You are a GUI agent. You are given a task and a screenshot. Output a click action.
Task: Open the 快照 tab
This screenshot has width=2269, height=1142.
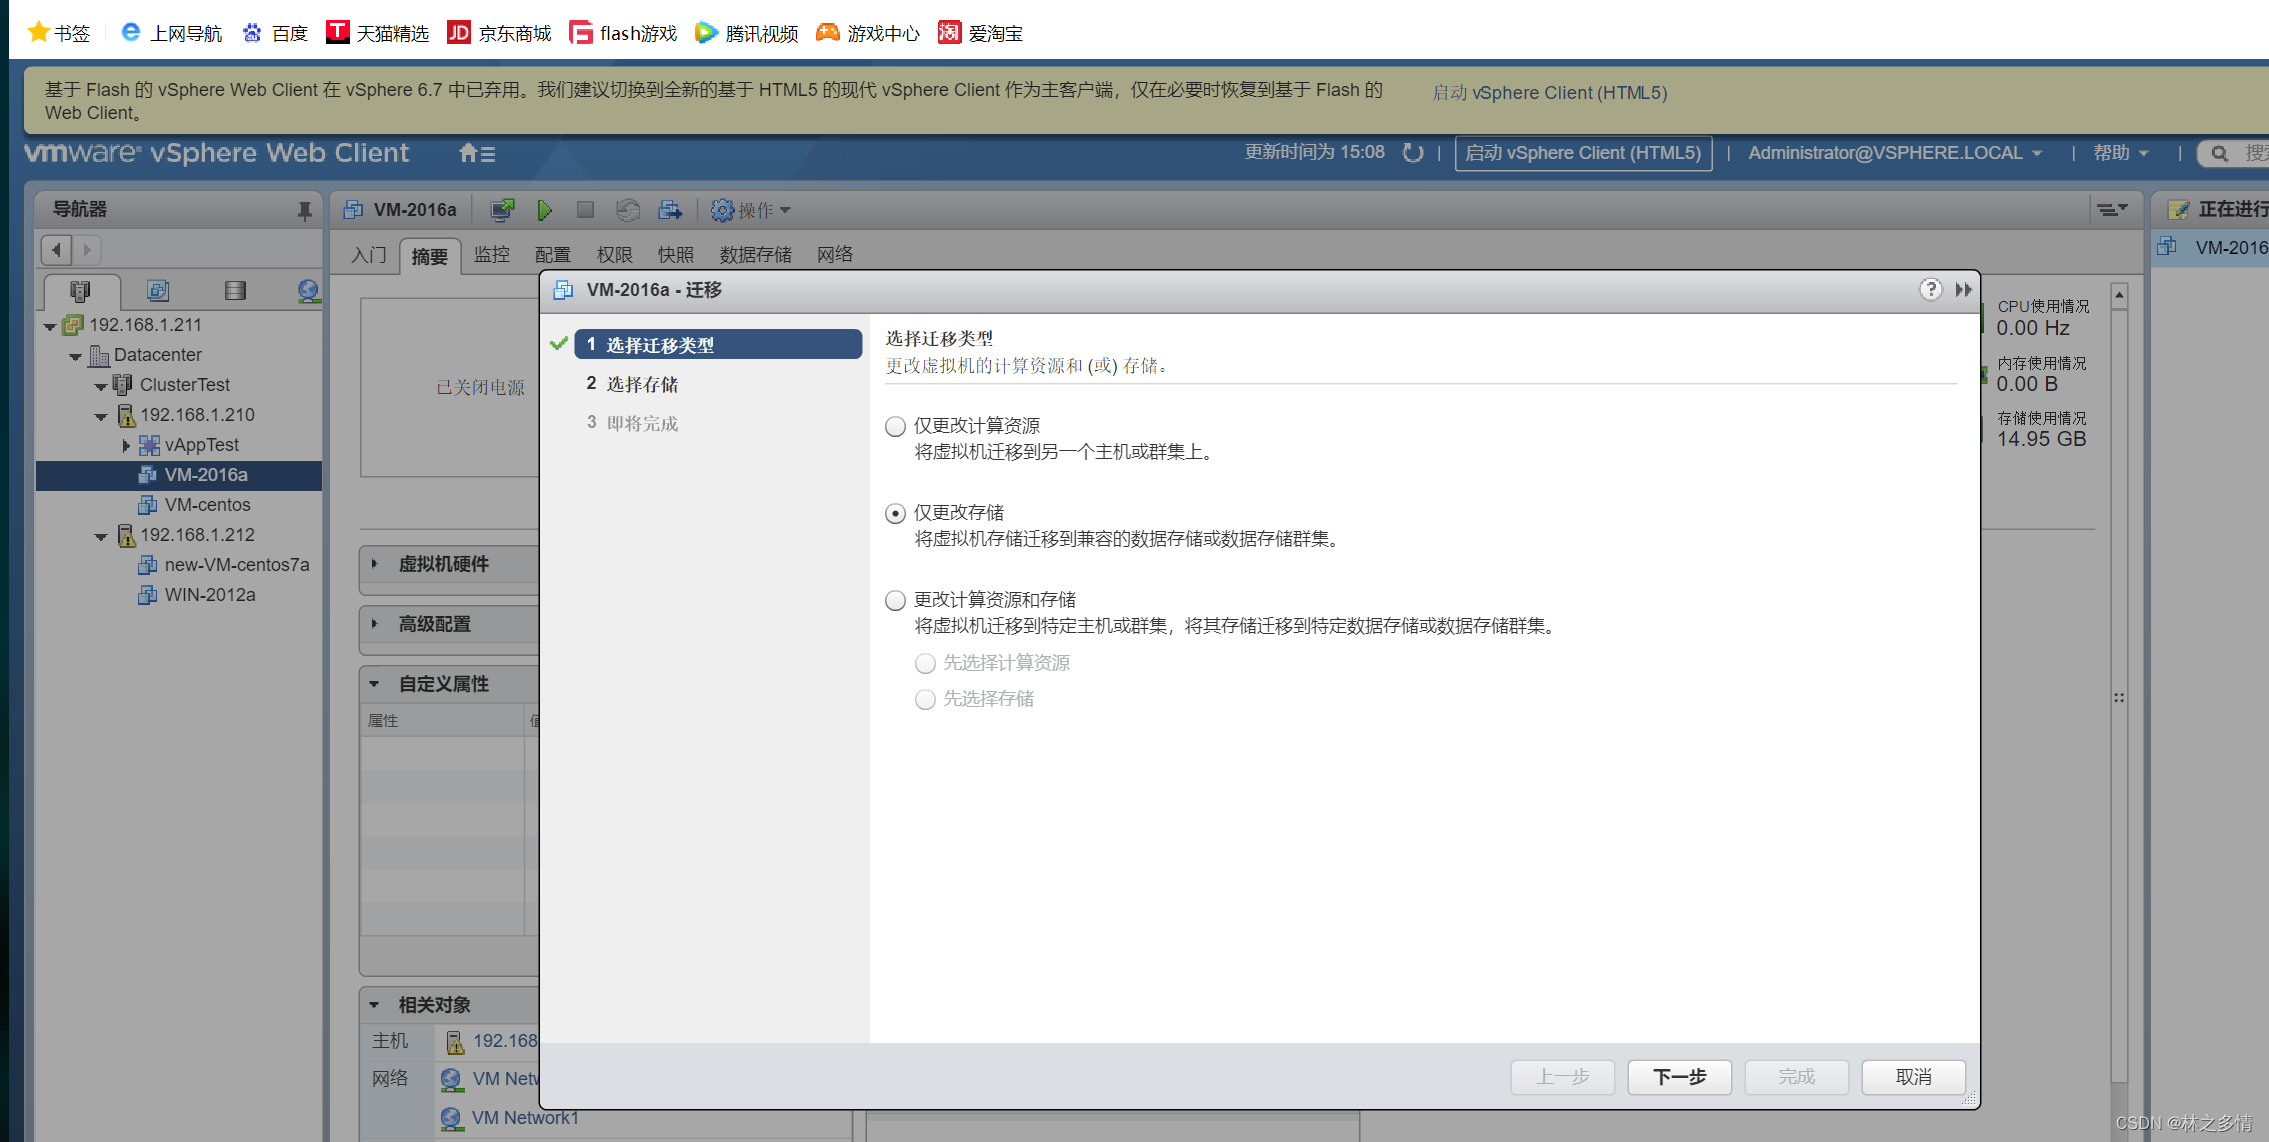(x=675, y=255)
